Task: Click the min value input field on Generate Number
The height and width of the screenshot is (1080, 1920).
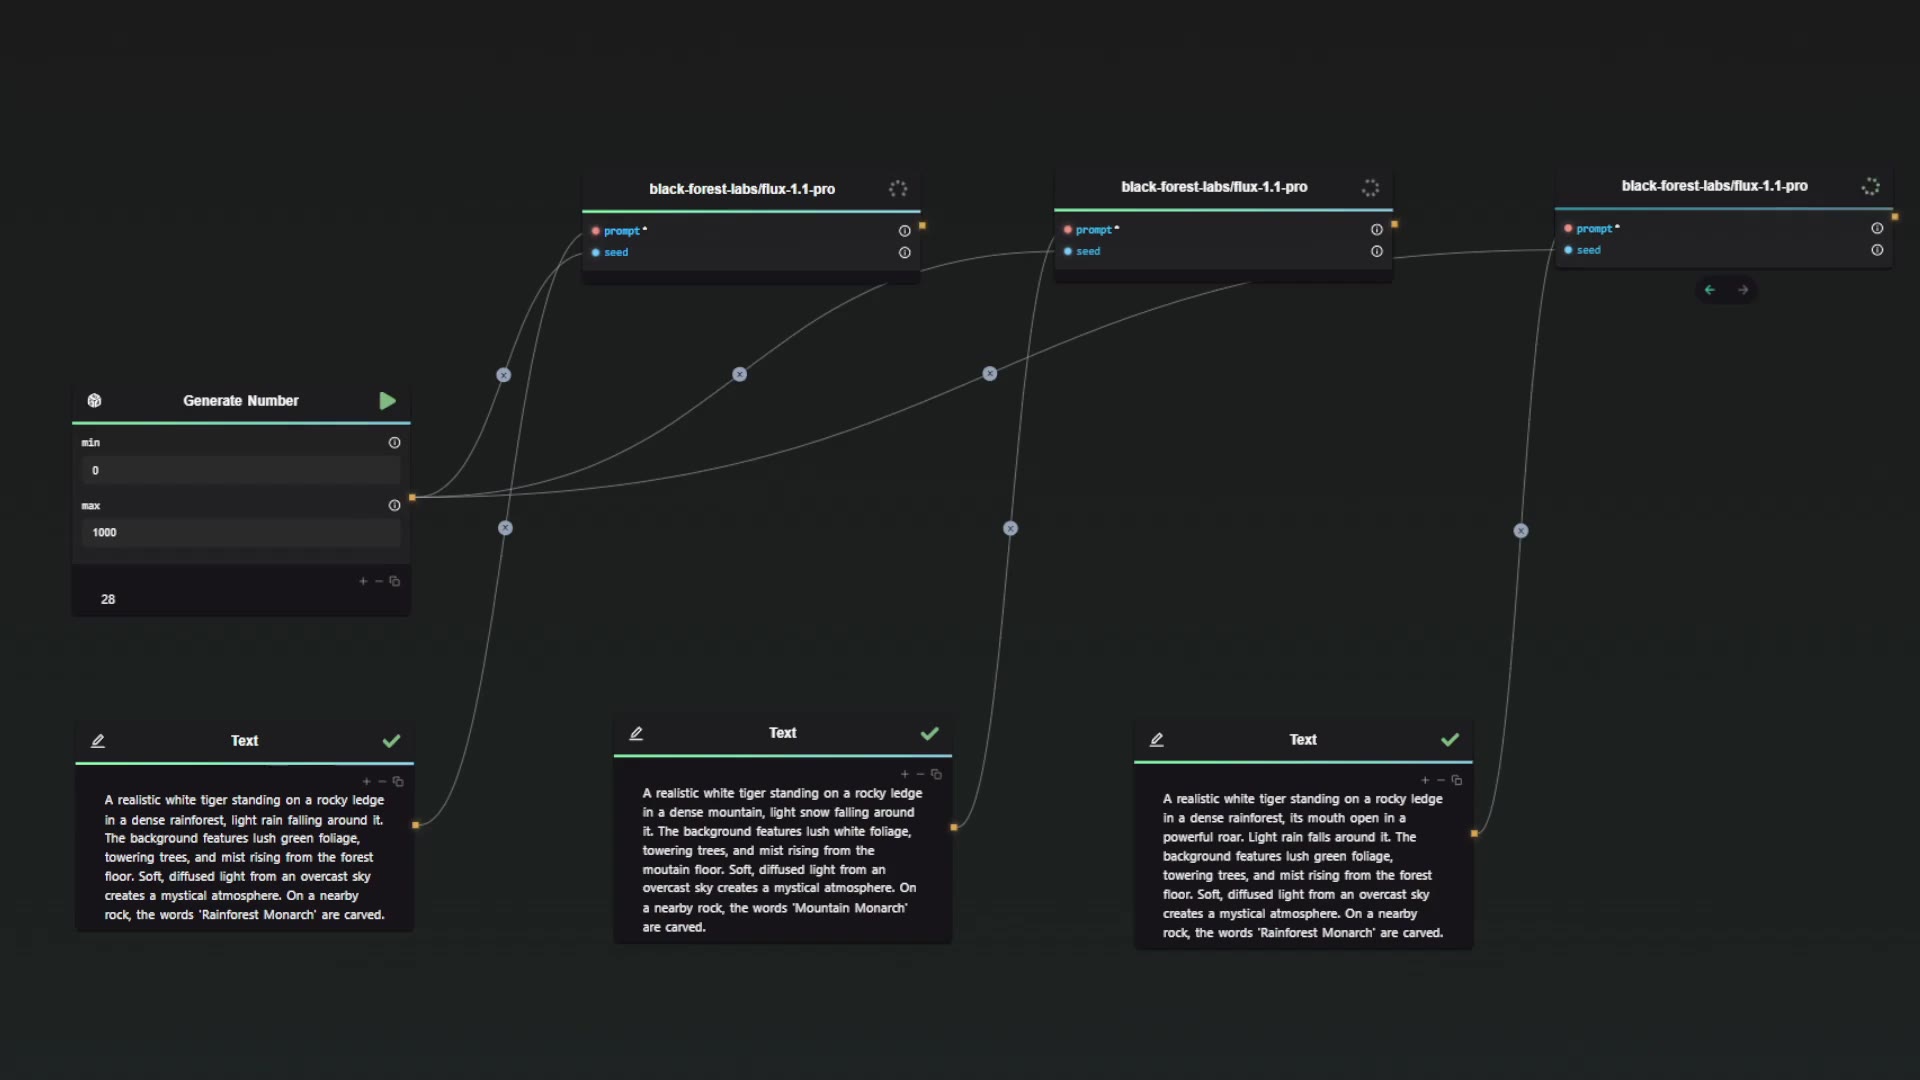Action: 241,471
